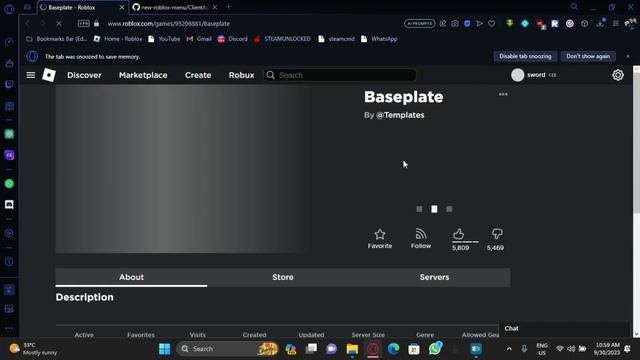Viewport: 640px width, 360px height.
Task: Open the sidebar more options dots
Action: pos(9,328)
